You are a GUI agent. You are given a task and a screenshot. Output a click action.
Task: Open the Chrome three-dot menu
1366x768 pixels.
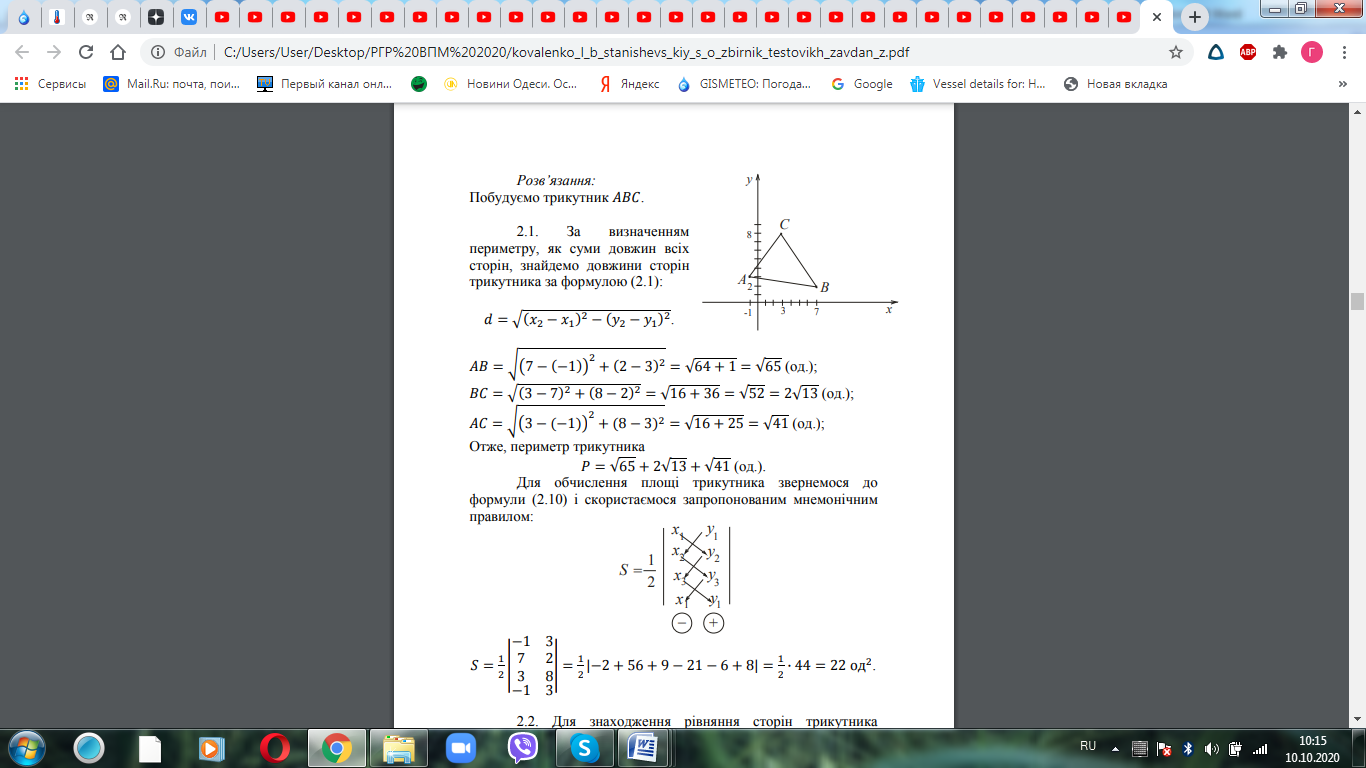[x=1343, y=52]
